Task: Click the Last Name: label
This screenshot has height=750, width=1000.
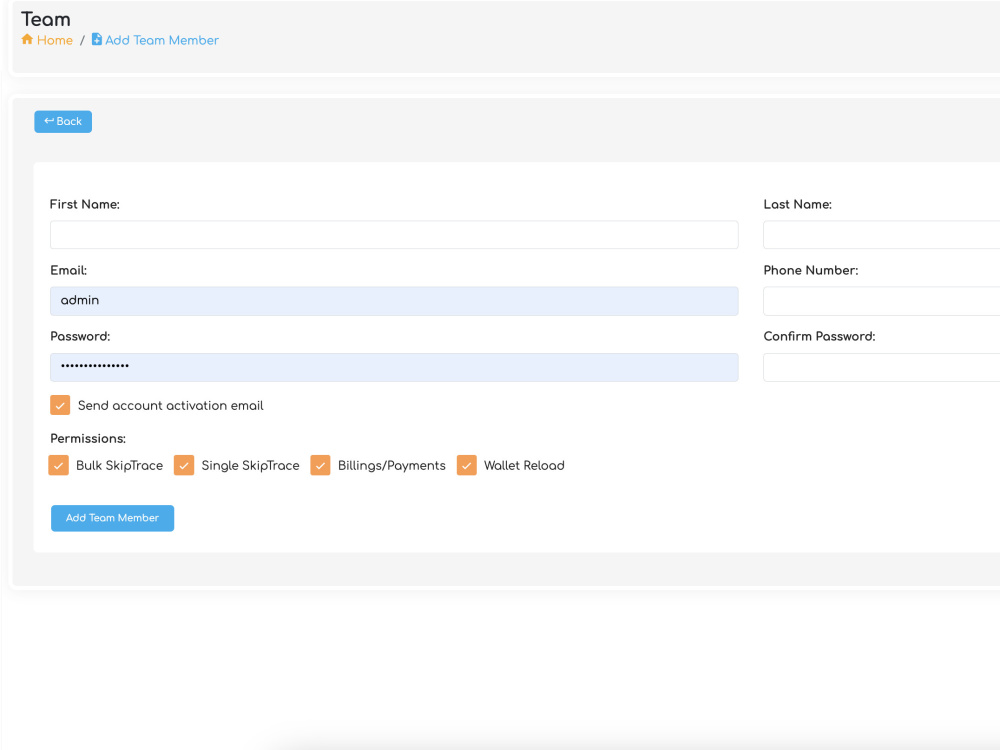Action: coord(797,204)
